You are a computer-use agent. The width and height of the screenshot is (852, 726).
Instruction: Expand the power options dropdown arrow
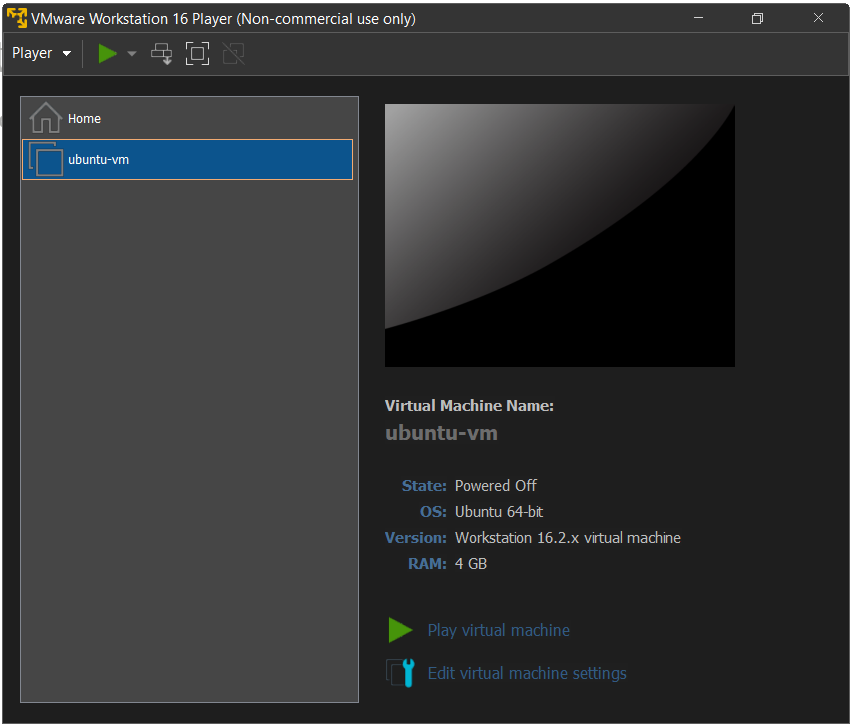point(131,53)
